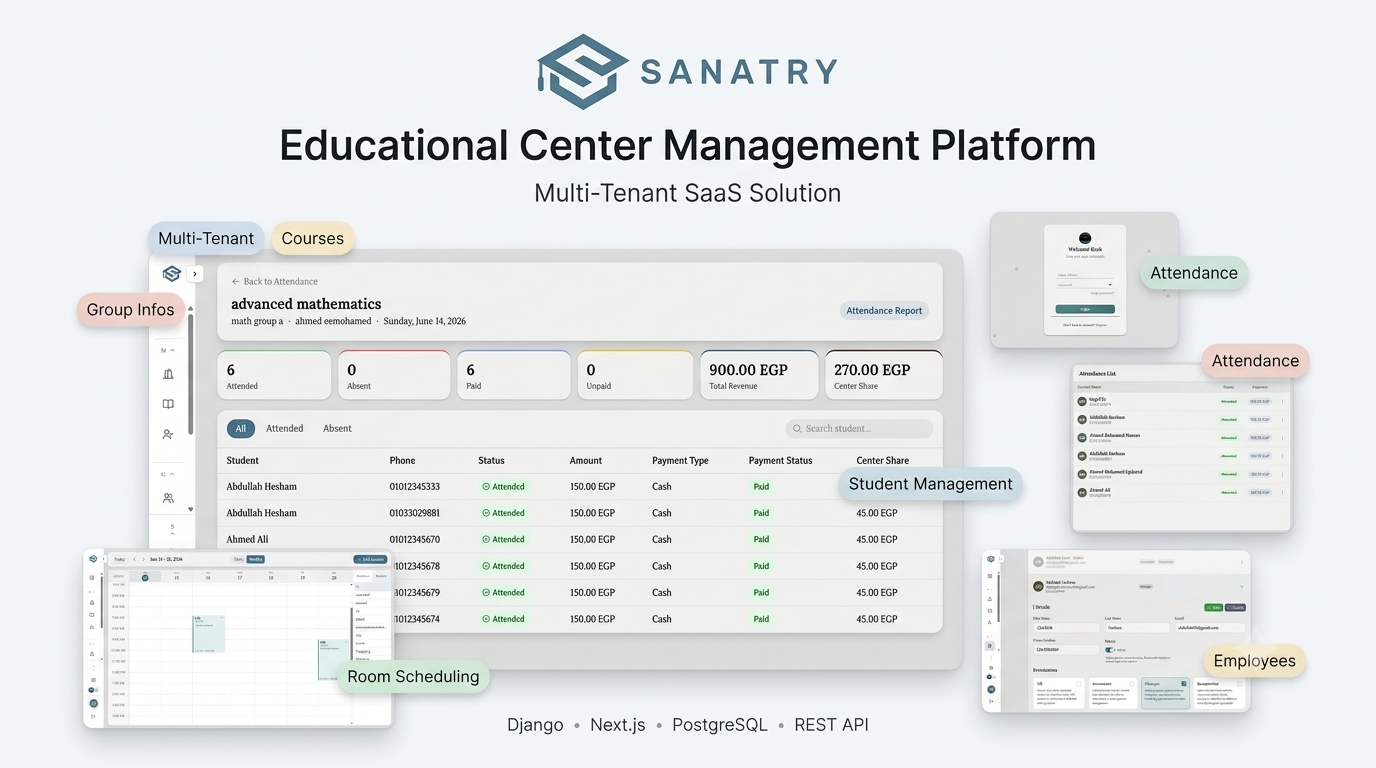Image resolution: width=1376 pixels, height=768 pixels.
Task: Click into the Search student field
Action: [x=859, y=429]
